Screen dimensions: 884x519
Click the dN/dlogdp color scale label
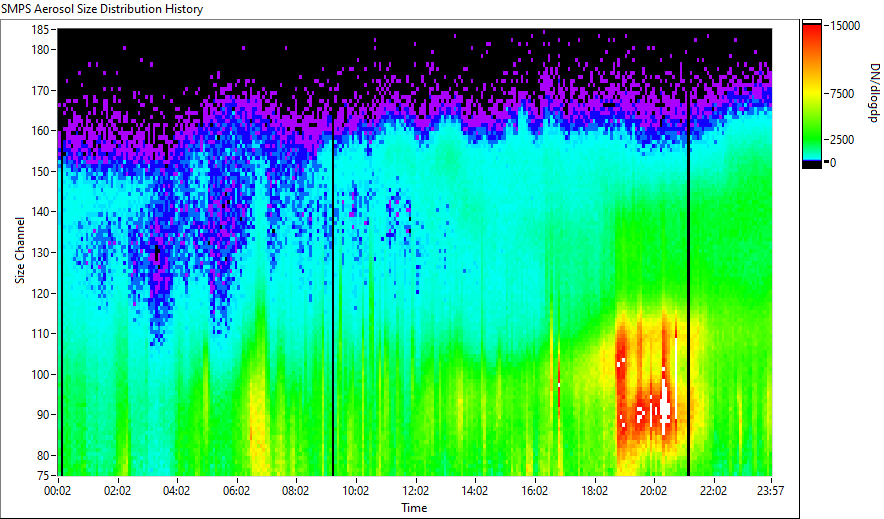coord(874,92)
